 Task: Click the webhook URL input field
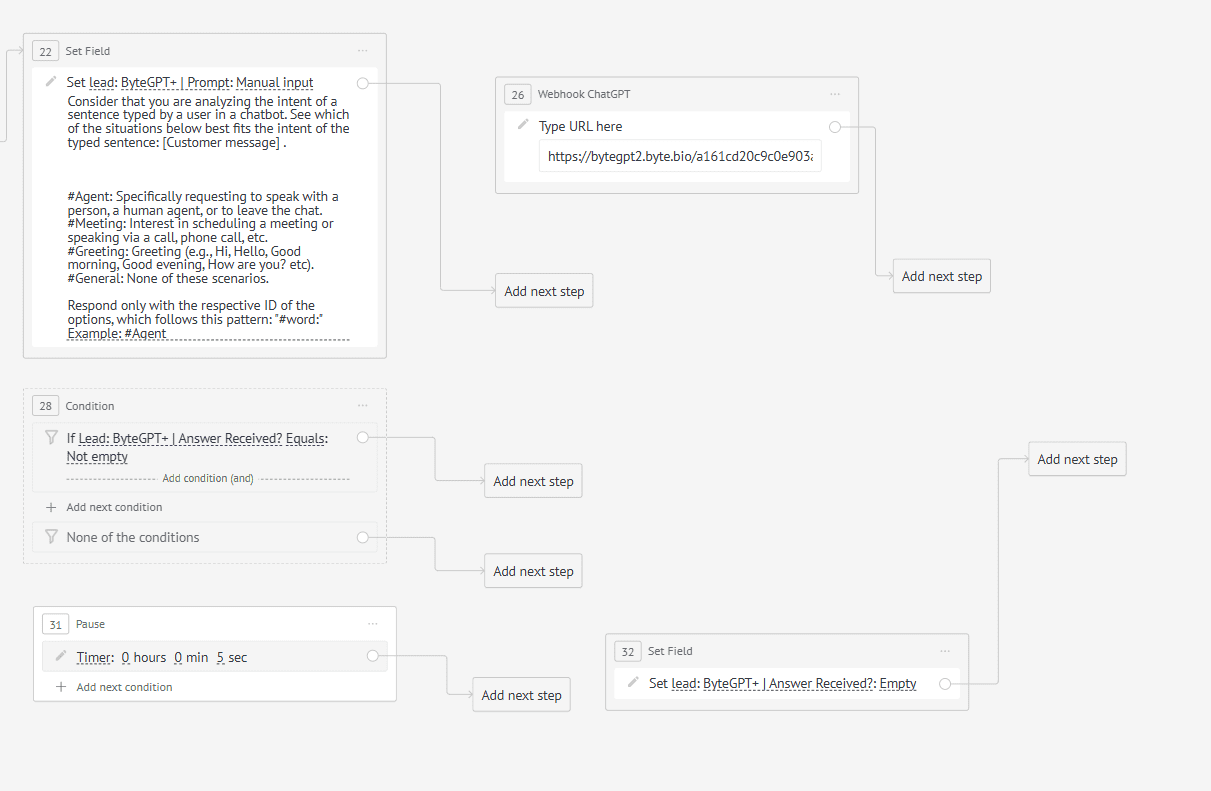pos(680,157)
